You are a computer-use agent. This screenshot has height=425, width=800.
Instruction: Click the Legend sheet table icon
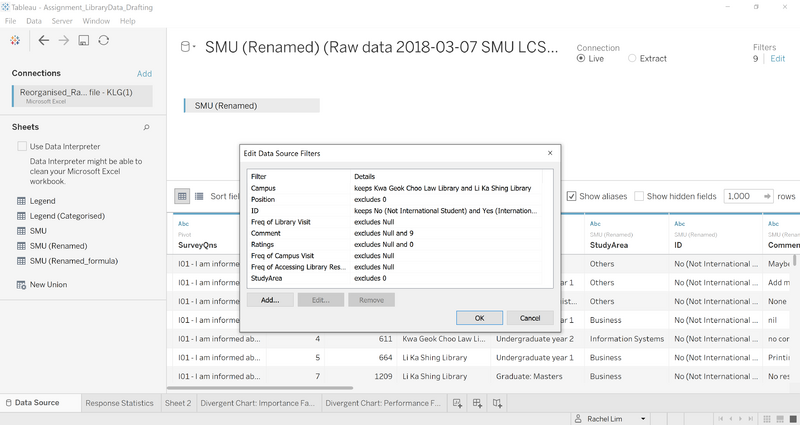pos(21,201)
